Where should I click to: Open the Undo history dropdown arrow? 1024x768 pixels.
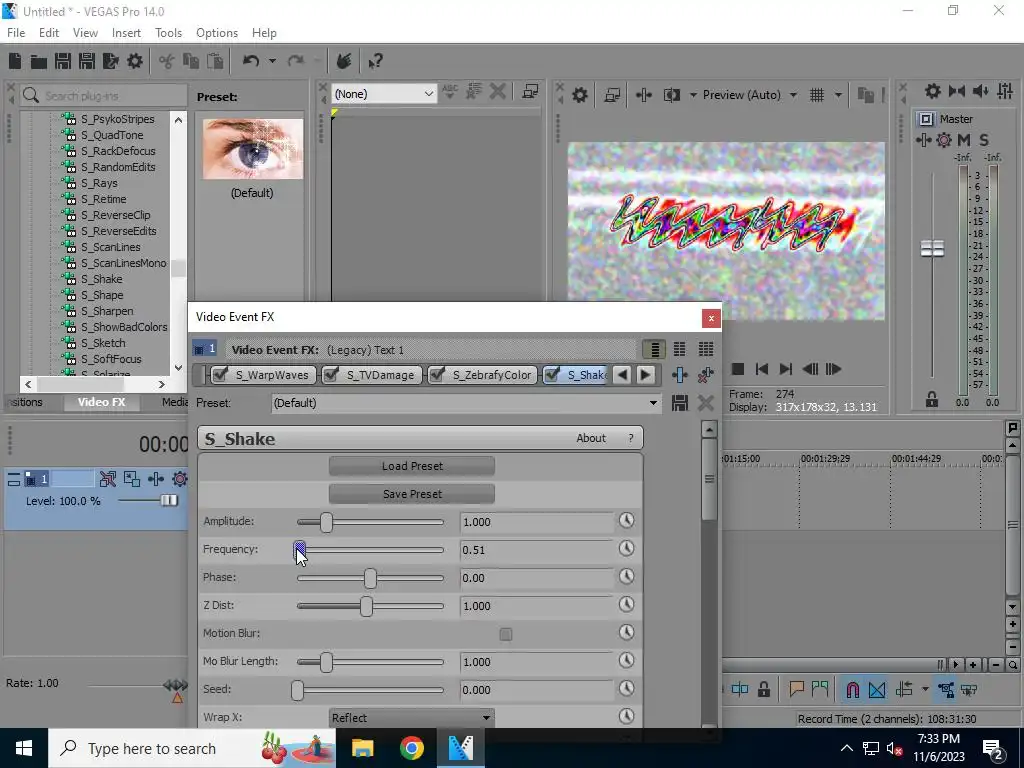[x=272, y=61]
